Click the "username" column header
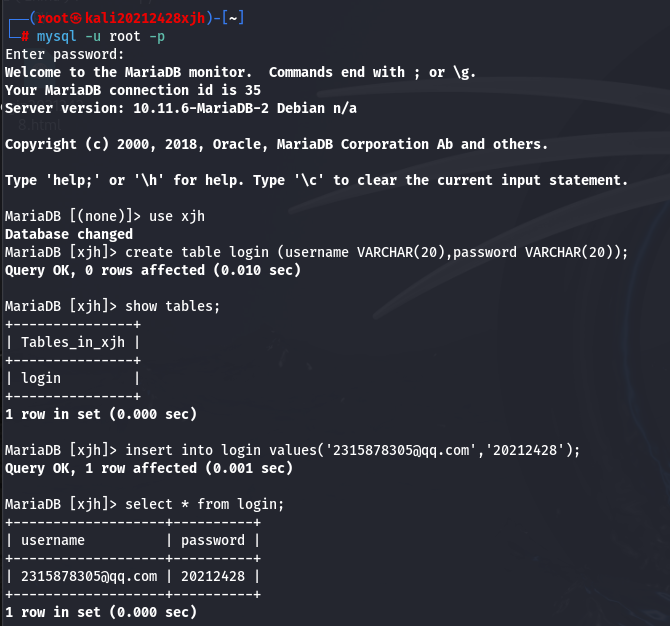This screenshot has height=626, width=670. click(53, 540)
